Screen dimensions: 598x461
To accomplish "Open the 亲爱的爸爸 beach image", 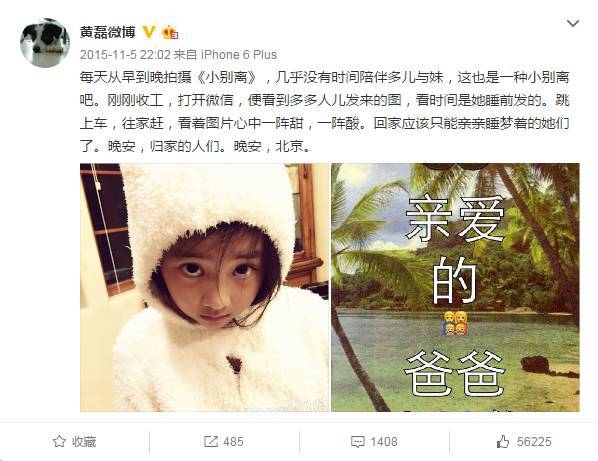I will [455, 288].
